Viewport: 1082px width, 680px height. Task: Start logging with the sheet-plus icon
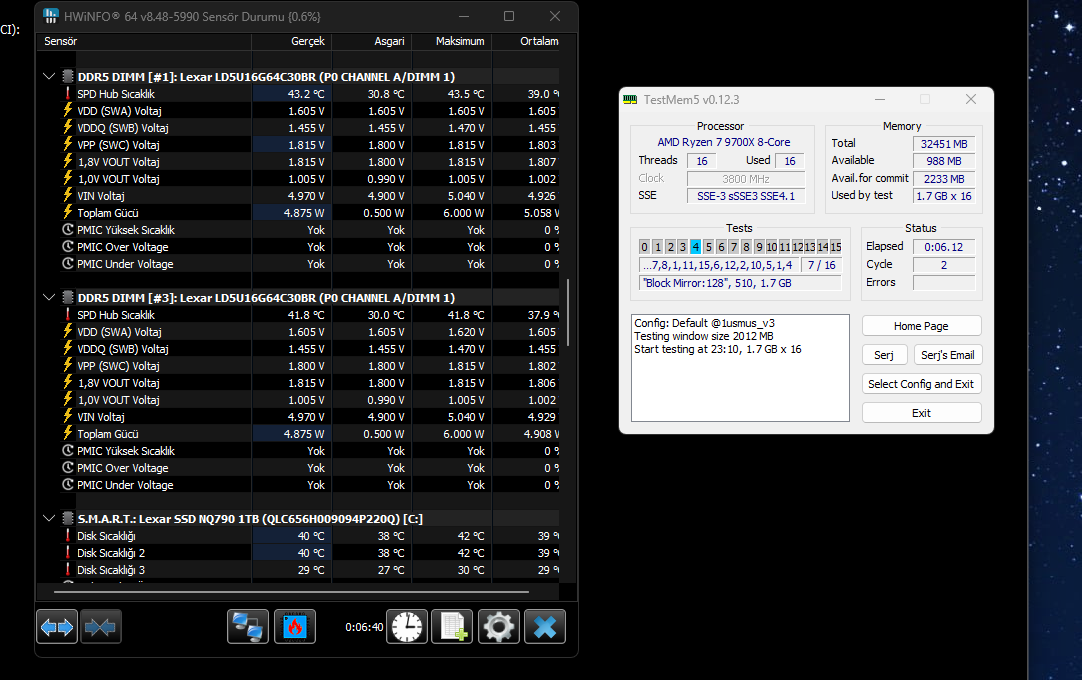coord(453,627)
